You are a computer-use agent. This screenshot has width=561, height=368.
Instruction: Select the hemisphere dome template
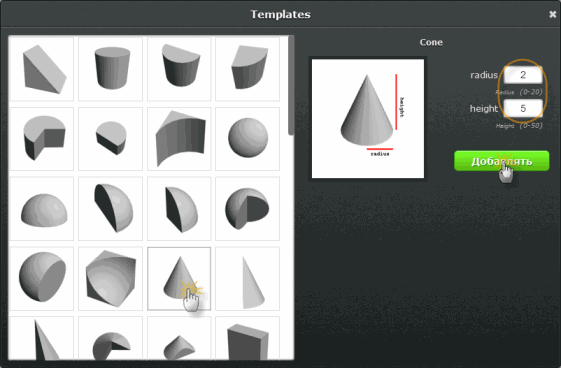coord(42,208)
